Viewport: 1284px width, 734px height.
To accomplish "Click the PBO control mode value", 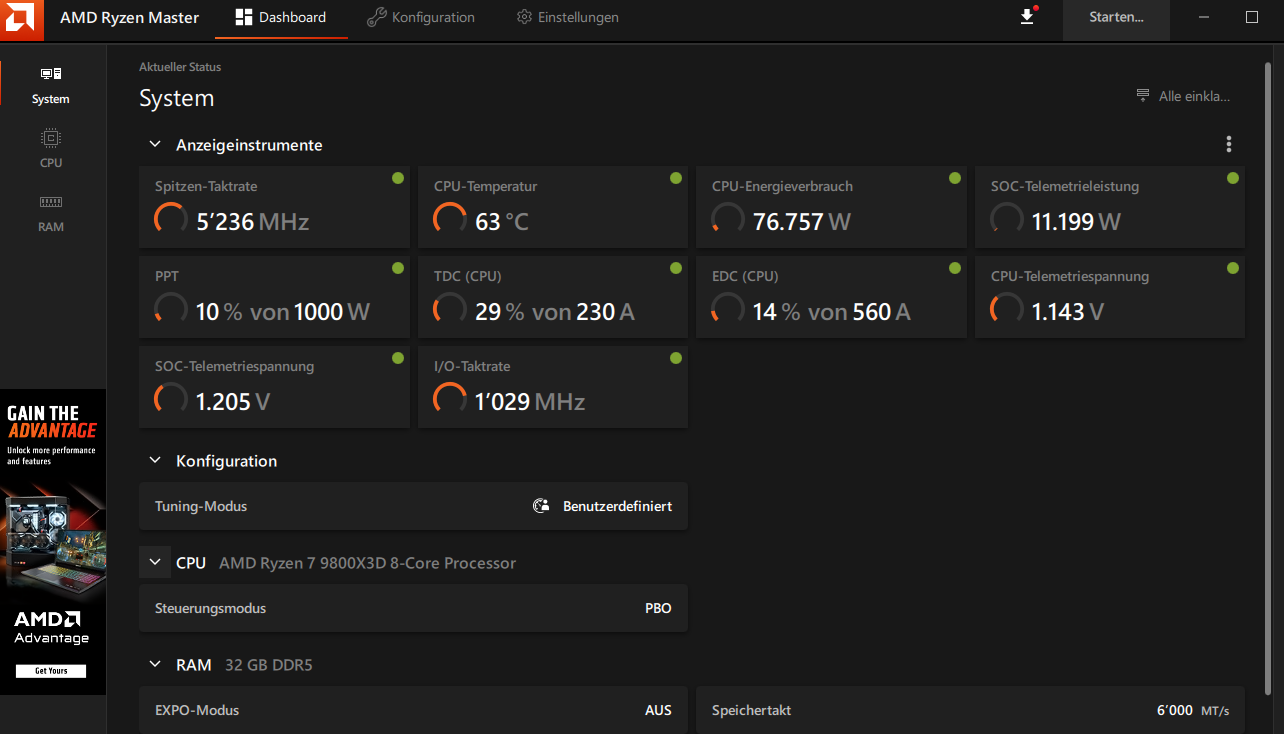I will [x=658, y=608].
